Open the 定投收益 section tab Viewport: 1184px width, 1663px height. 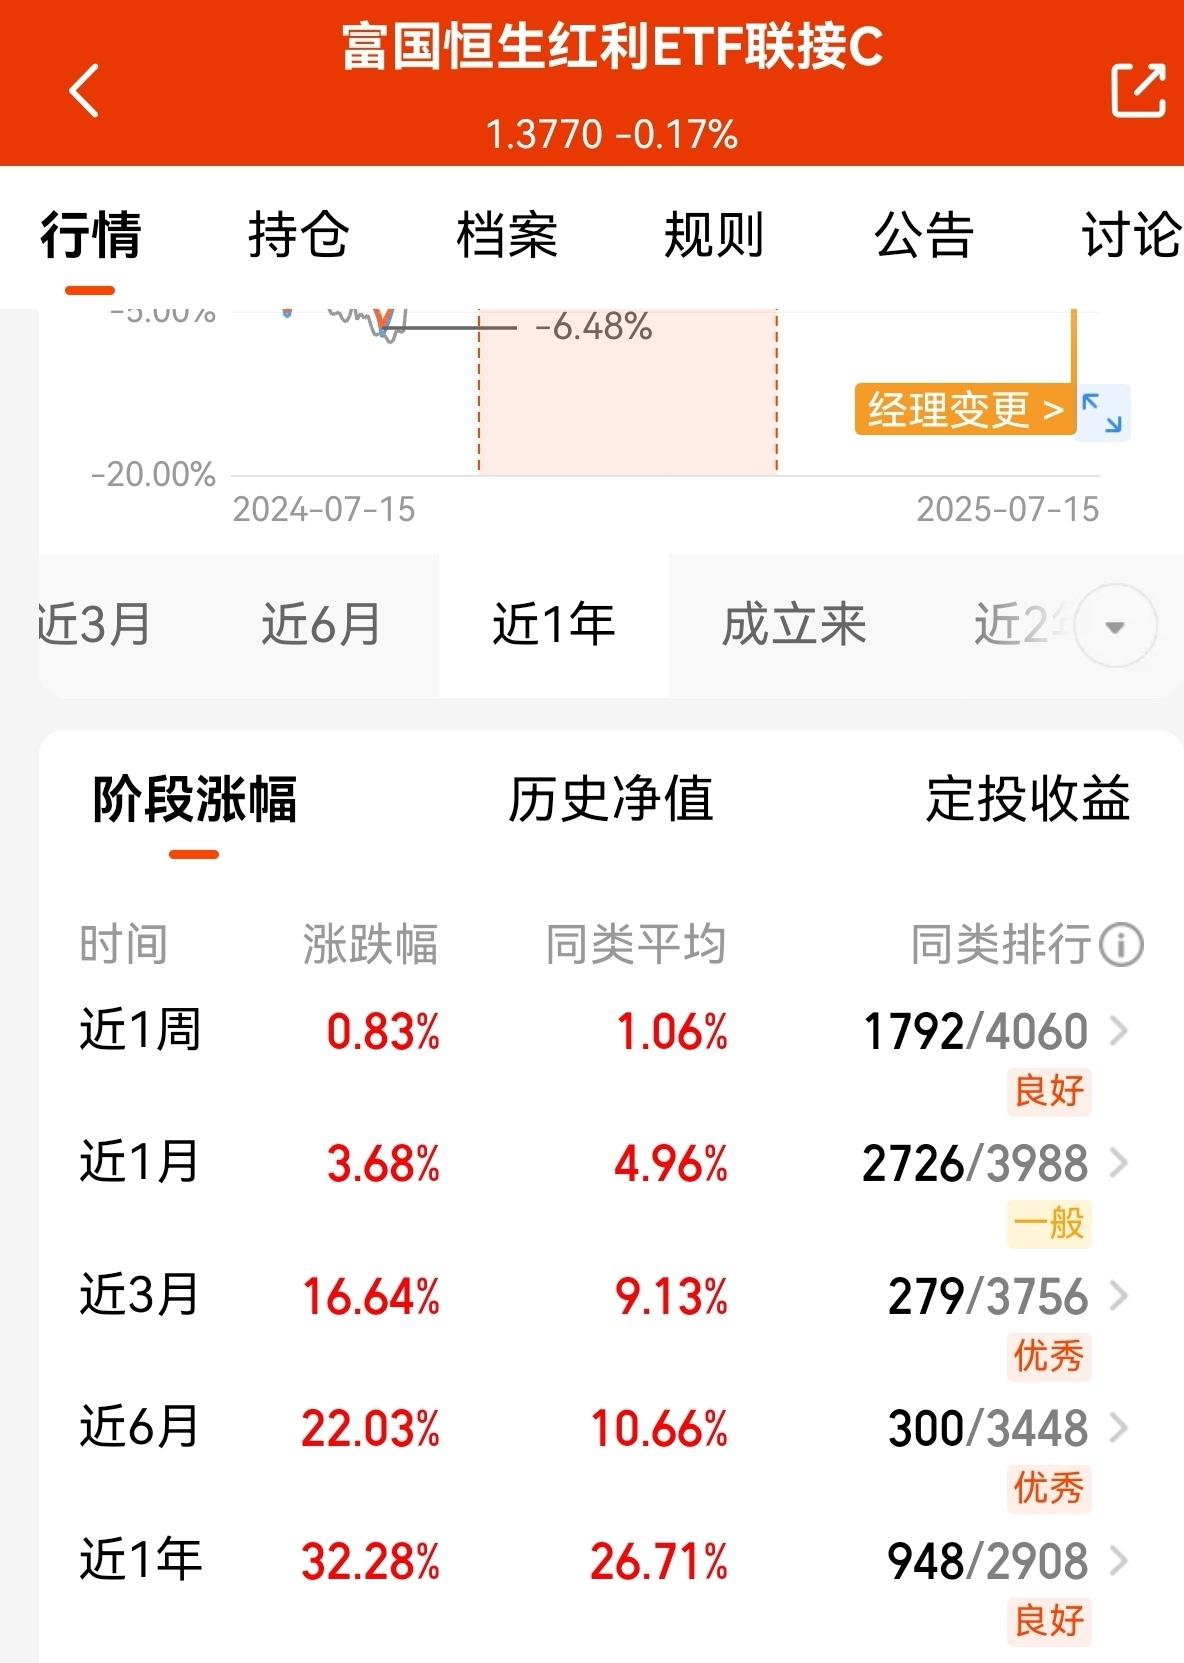coord(1028,799)
